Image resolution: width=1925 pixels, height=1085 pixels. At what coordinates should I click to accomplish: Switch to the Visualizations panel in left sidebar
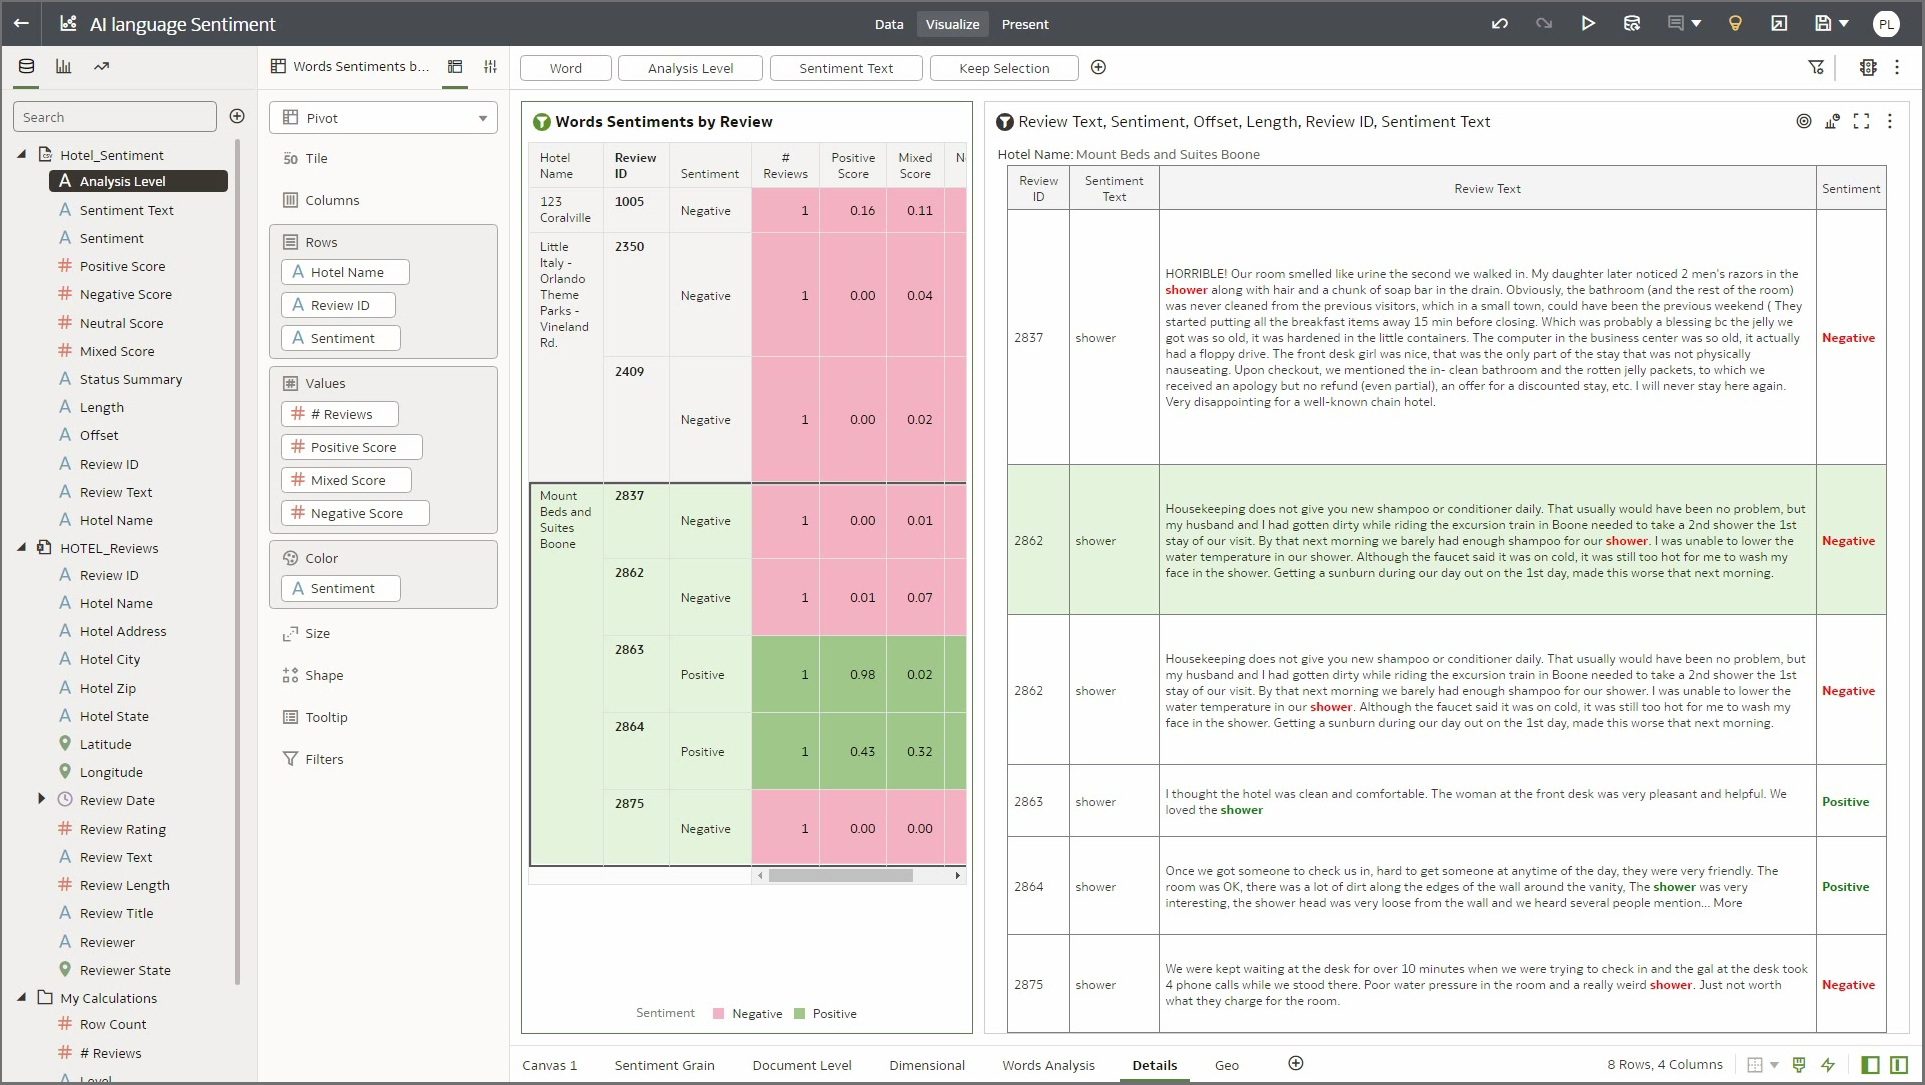click(63, 64)
